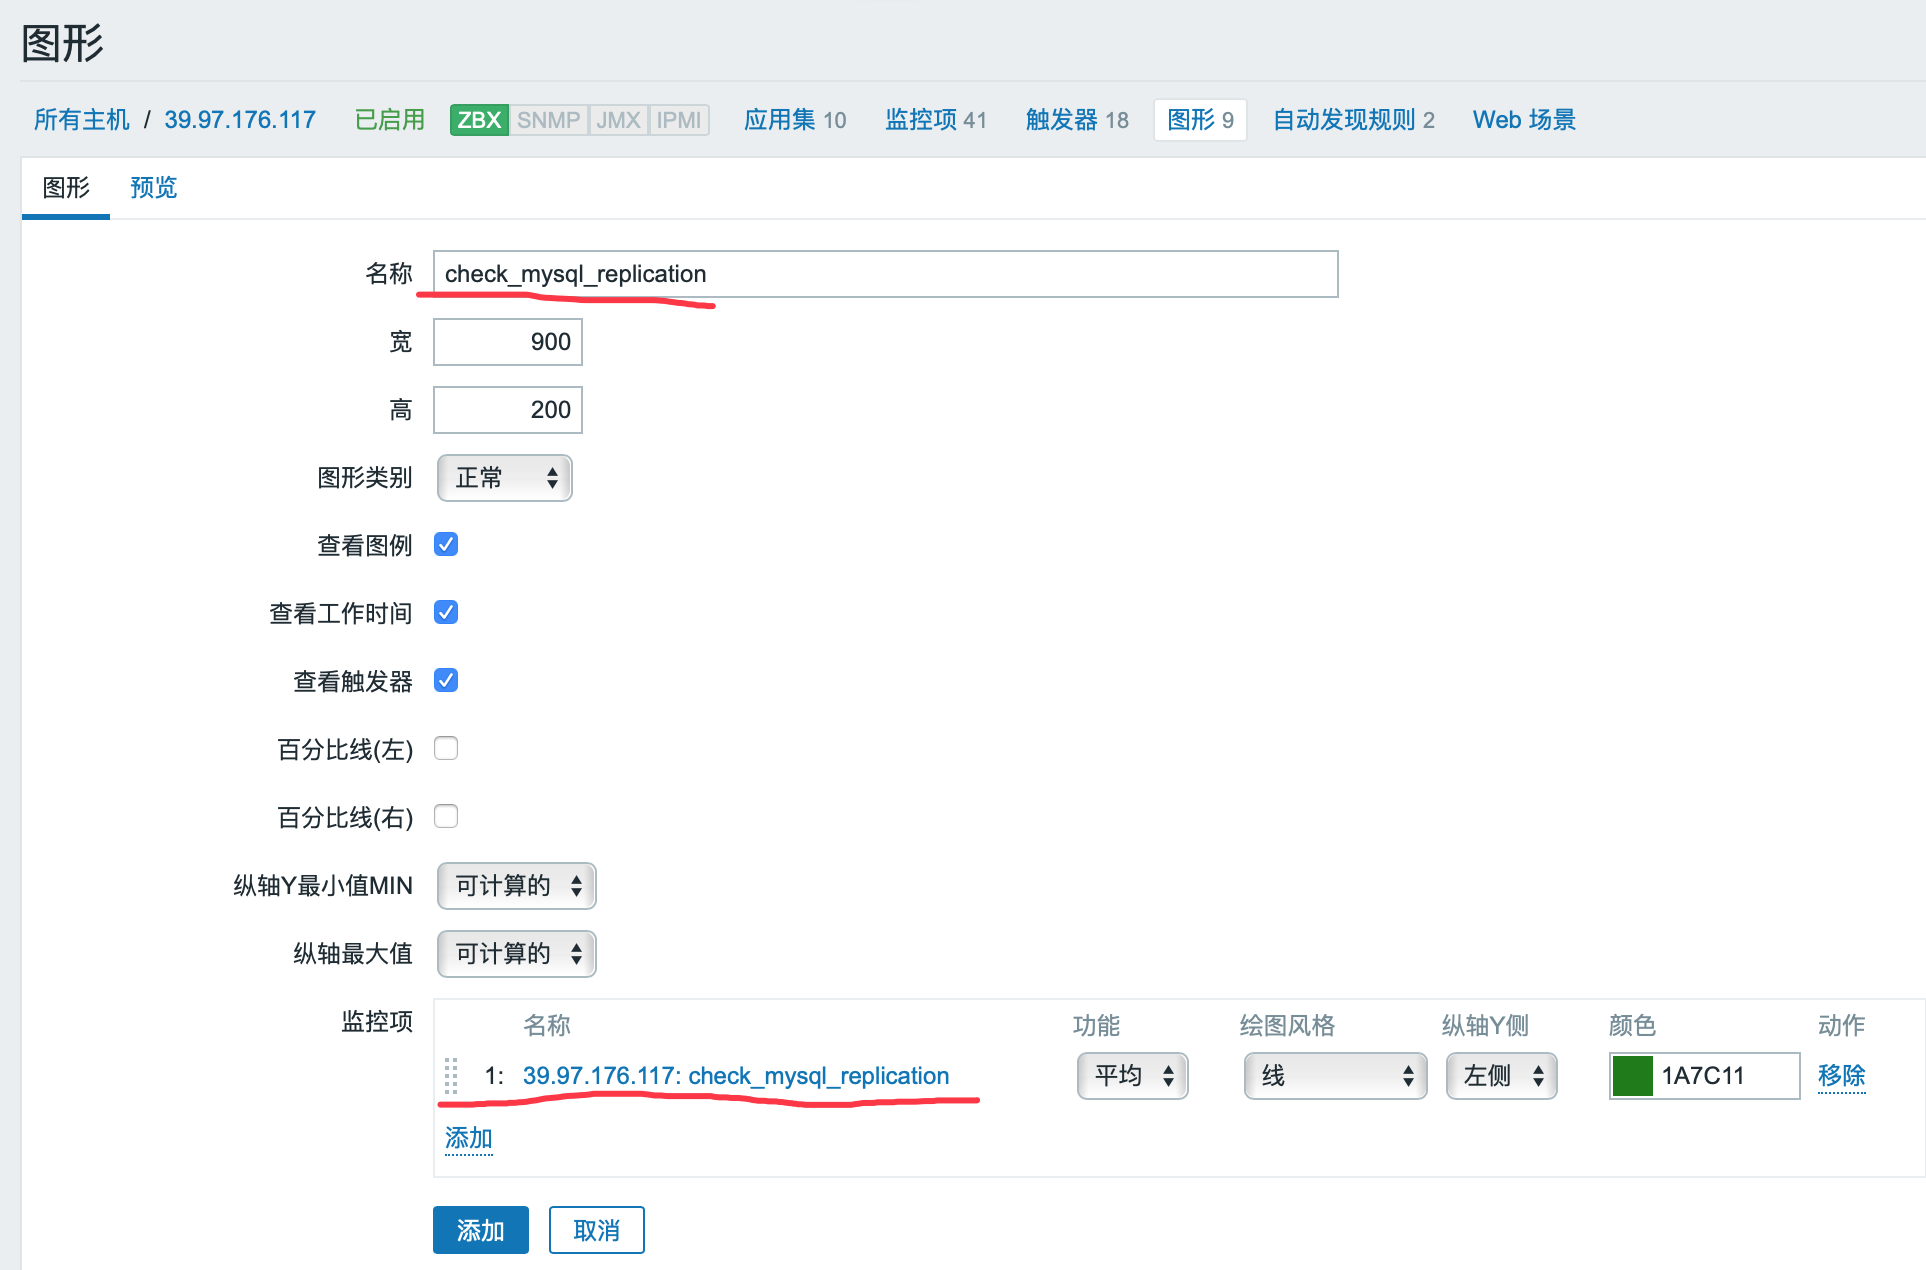
Task: Switch to the 预览 tab
Action: tap(153, 188)
